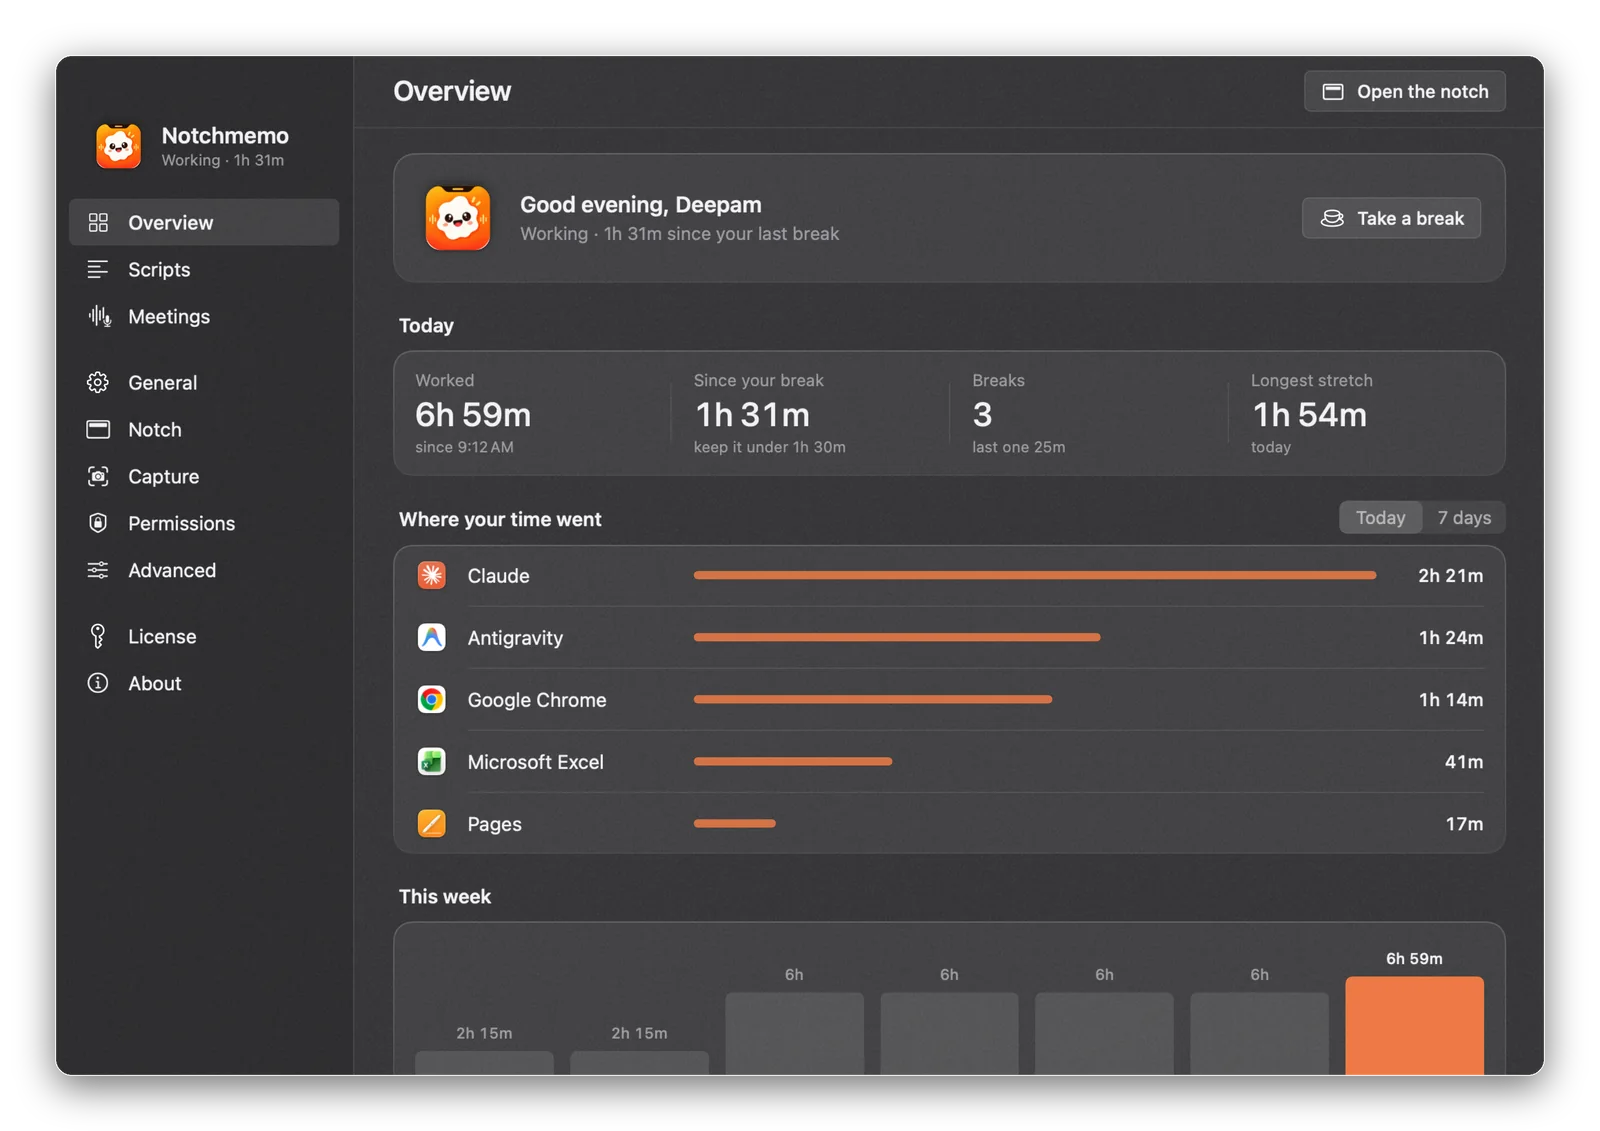Click the Pages 17m duration
Viewport: 1600px width, 1131px height.
1465,823
